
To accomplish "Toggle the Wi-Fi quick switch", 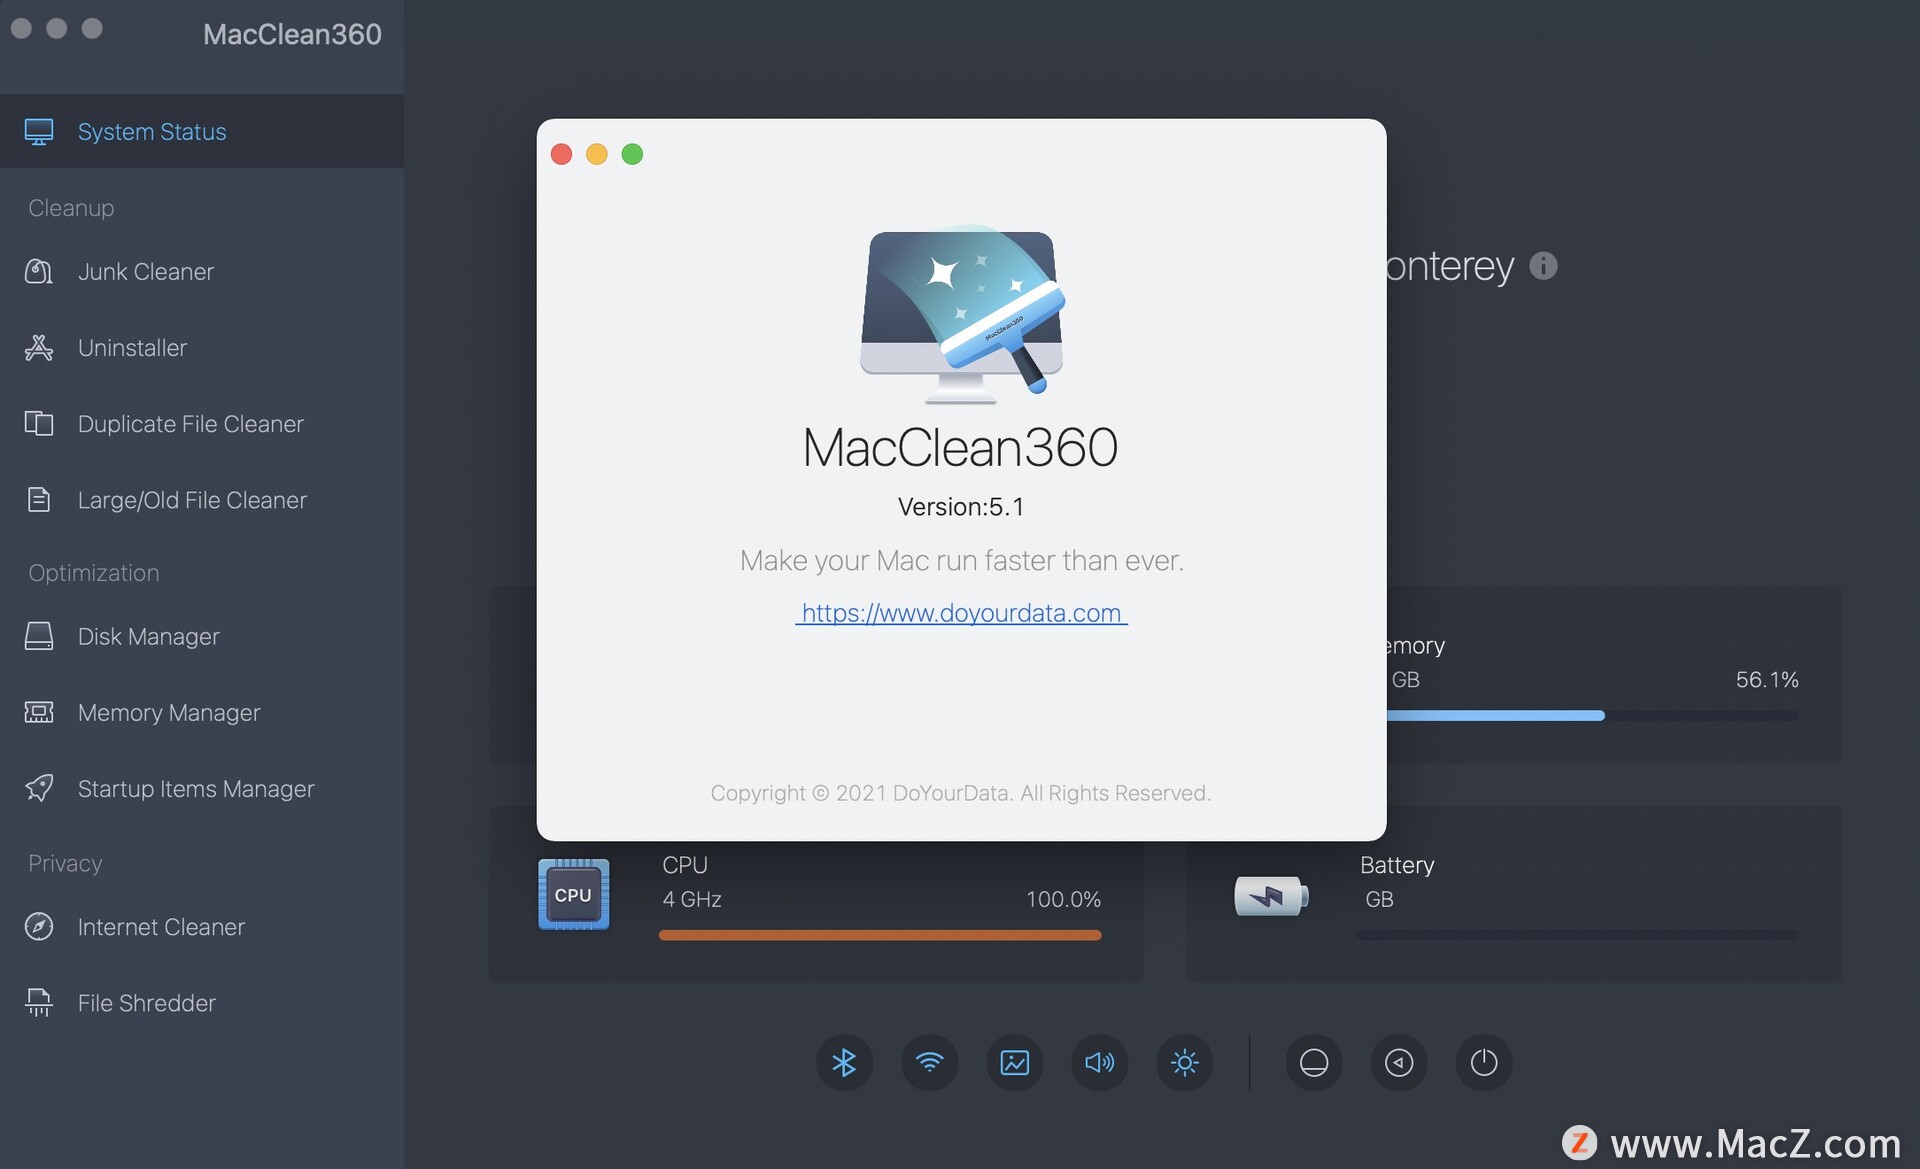I will click(x=929, y=1062).
